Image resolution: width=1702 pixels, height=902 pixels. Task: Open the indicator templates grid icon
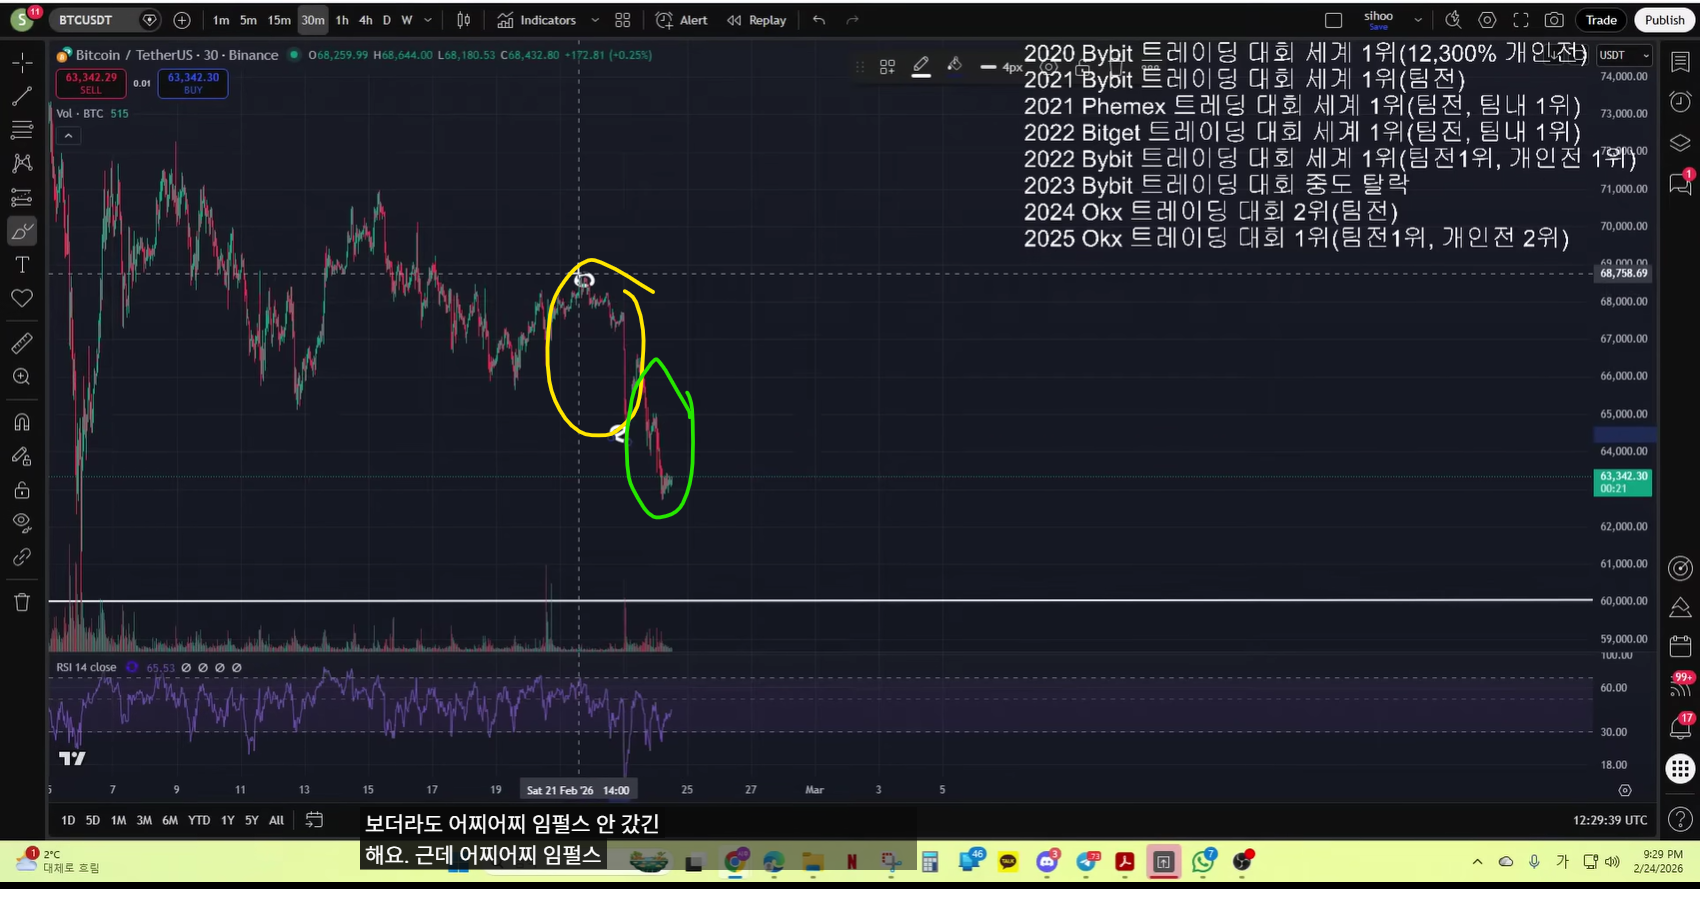pyautogui.click(x=623, y=20)
